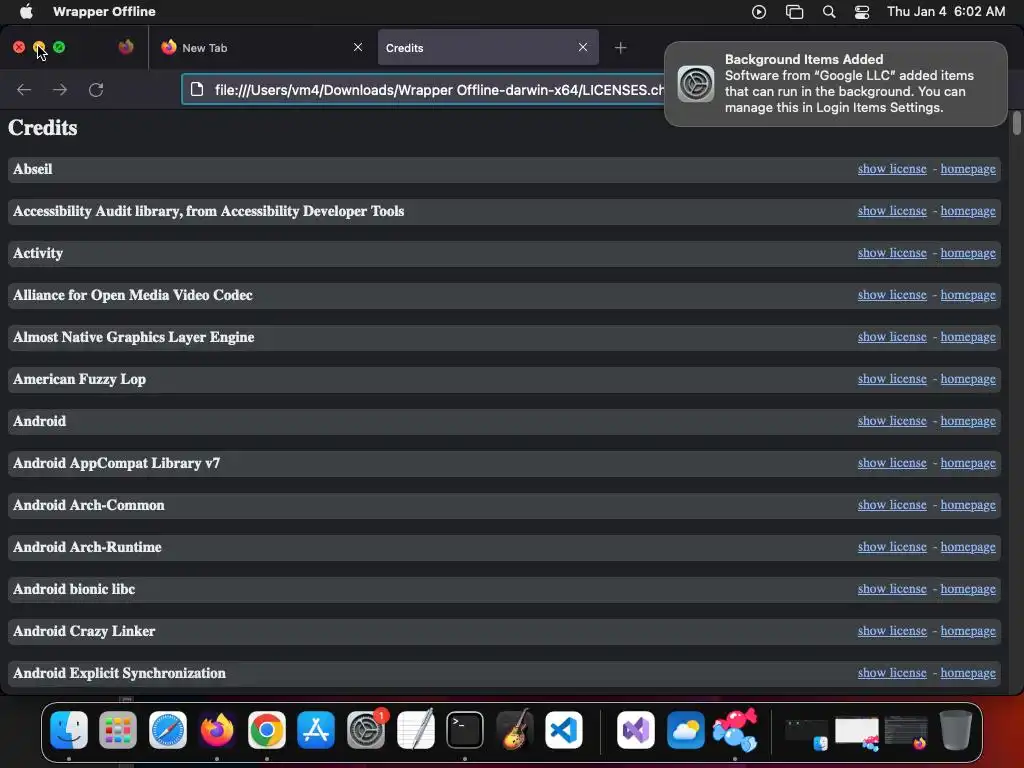Open Alliance for Open Media homepage
Screen dimensions: 1024x768
point(968,295)
